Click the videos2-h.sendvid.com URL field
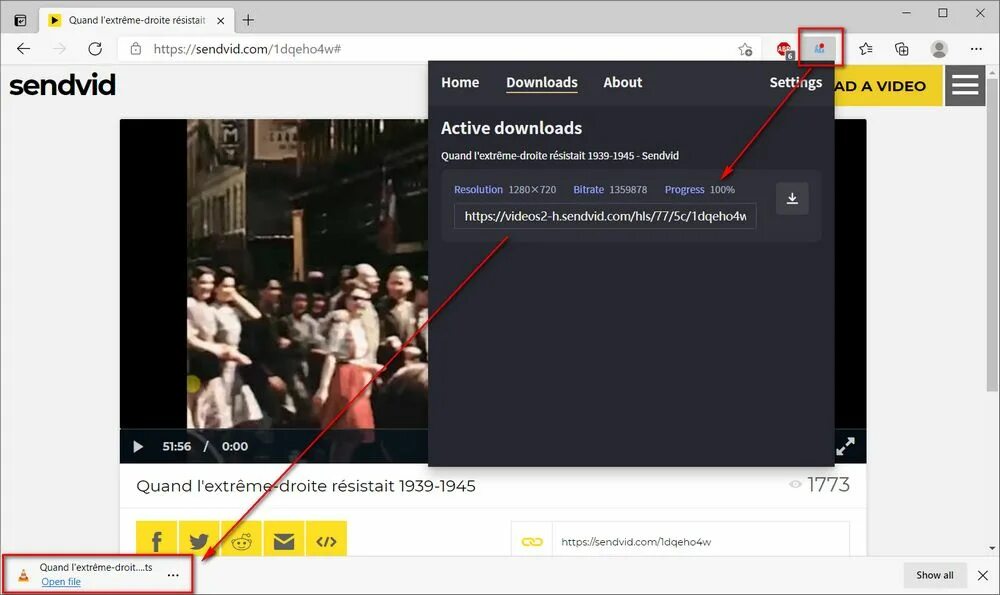The width and height of the screenshot is (1000, 595). pyautogui.click(x=605, y=216)
